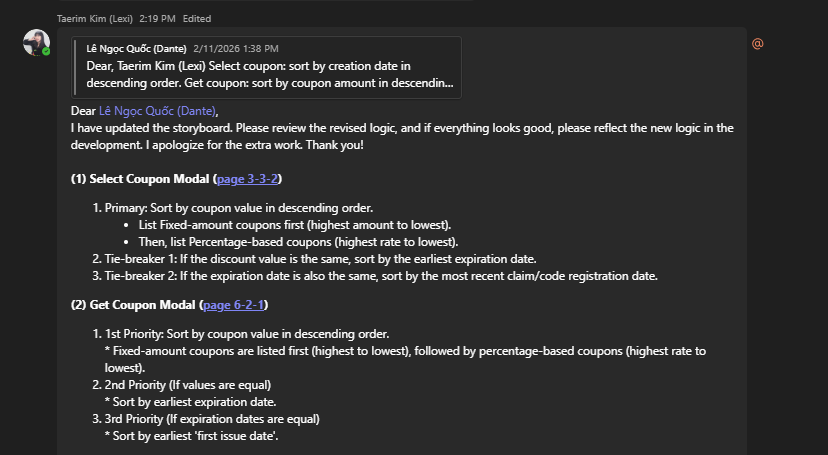
Task: Click the "(2) Get Coupon Modal" heading text
Action: (134, 305)
